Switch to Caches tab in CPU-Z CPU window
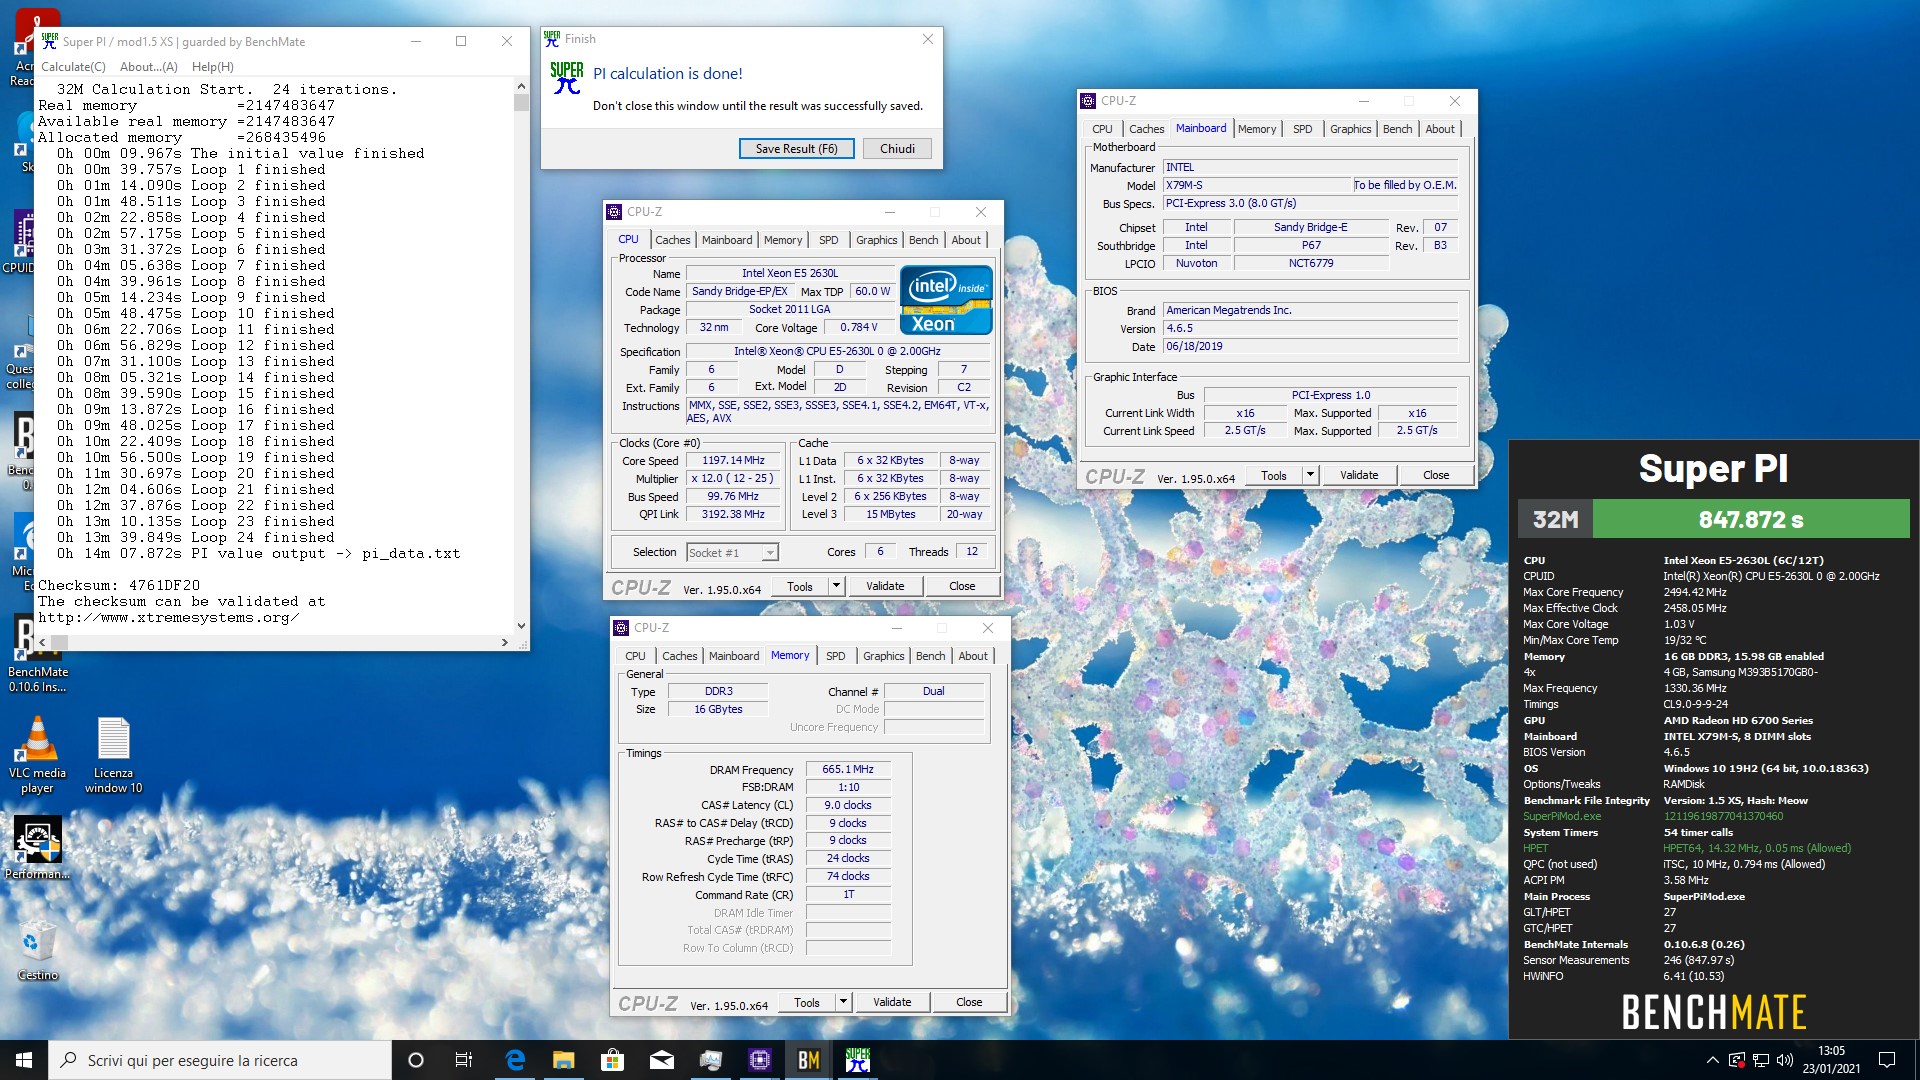This screenshot has width=1920, height=1080. (673, 240)
